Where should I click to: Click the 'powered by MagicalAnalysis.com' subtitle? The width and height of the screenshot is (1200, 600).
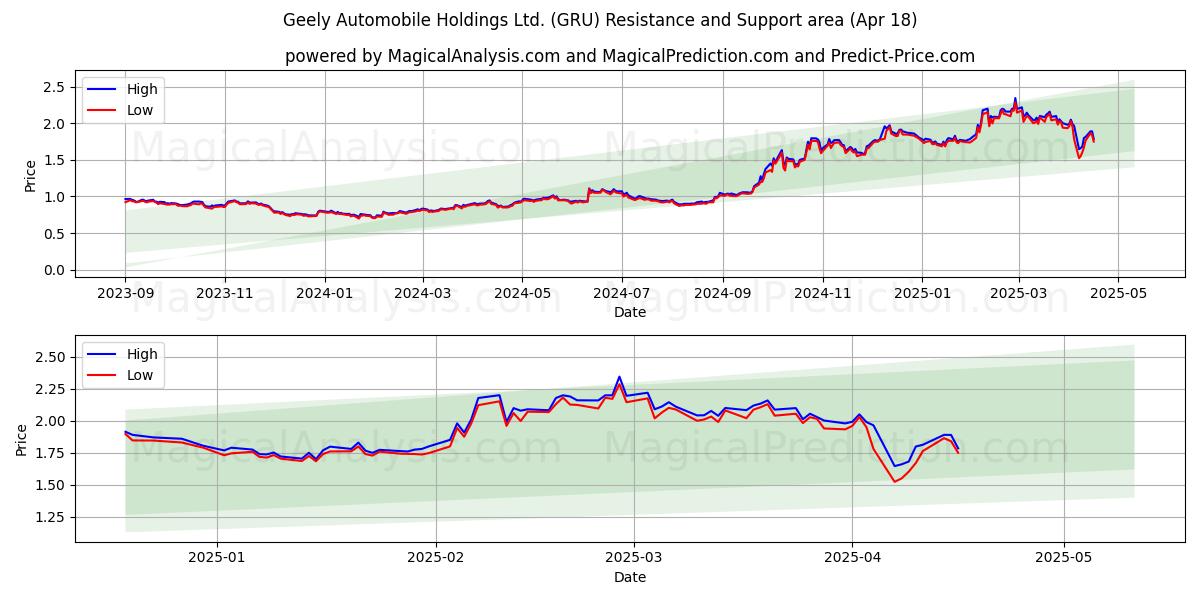point(629,56)
